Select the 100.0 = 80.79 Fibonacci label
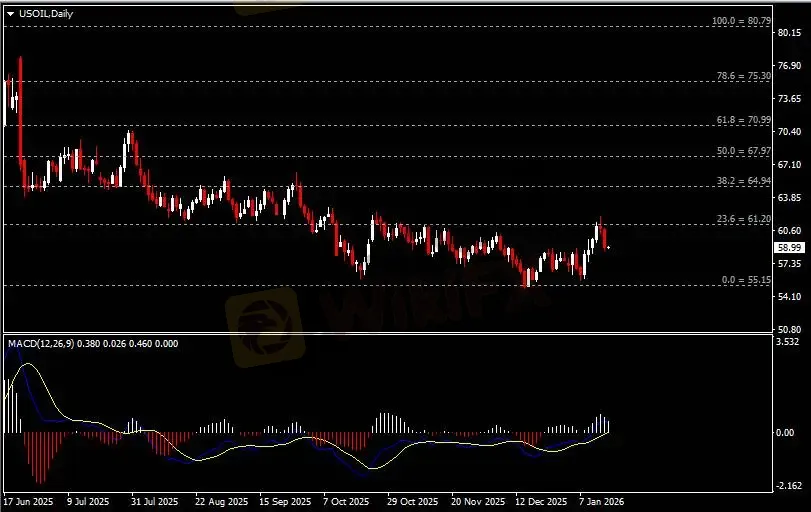The image size is (811, 512). (x=741, y=21)
